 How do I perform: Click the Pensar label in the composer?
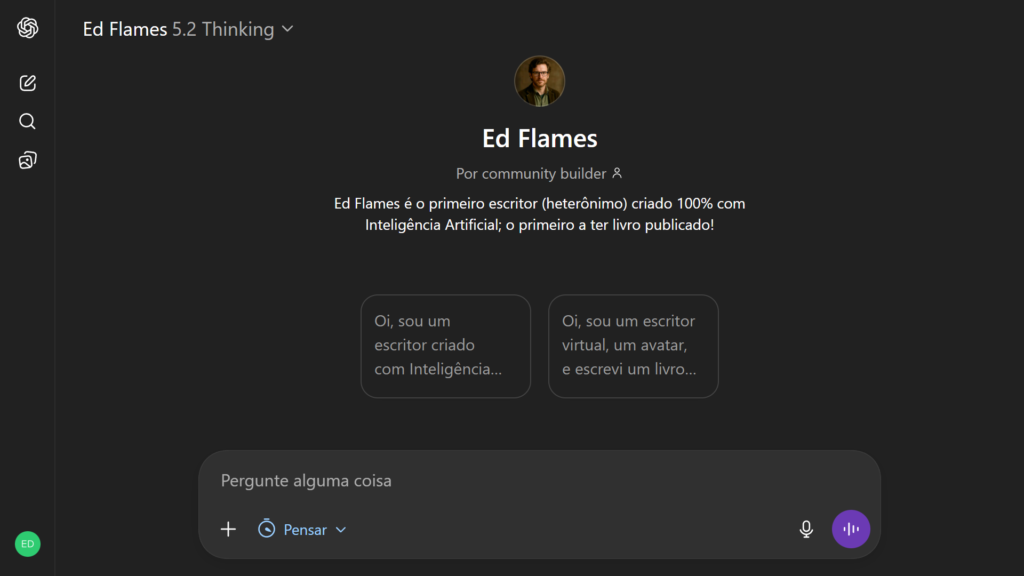(305, 530)
